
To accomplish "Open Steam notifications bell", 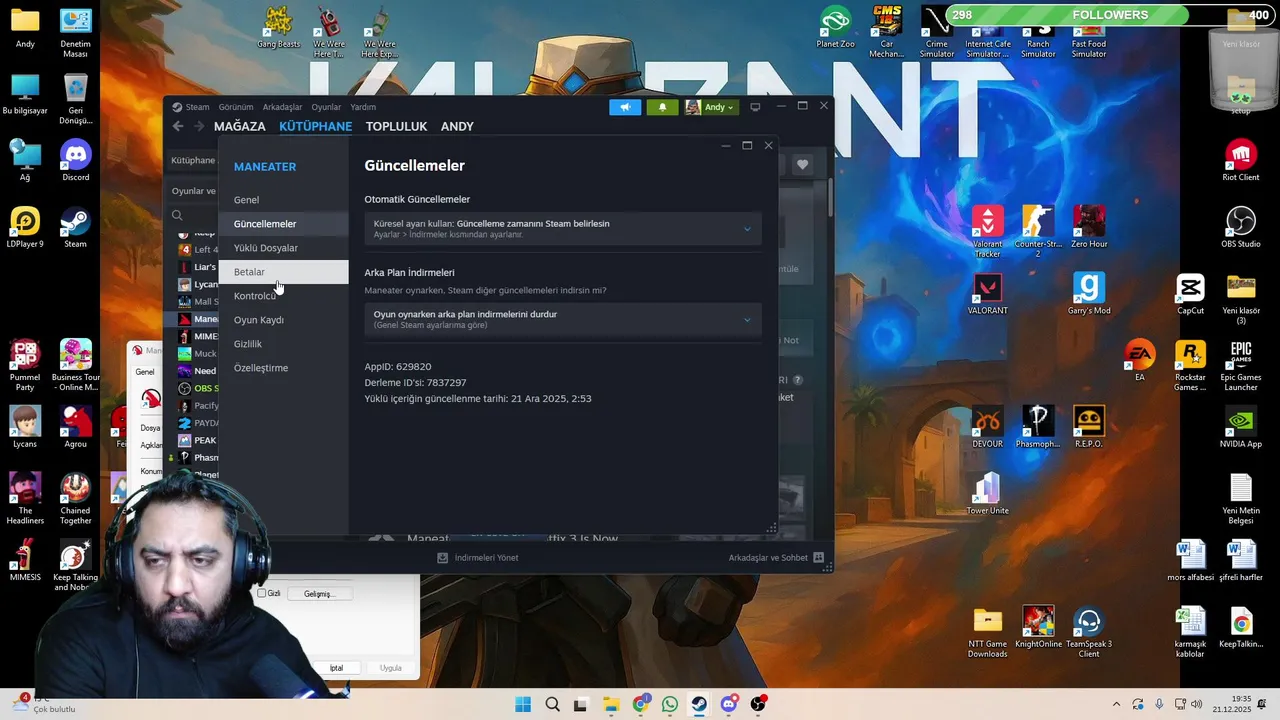I will pyautogui.click(x=662, y=107).
